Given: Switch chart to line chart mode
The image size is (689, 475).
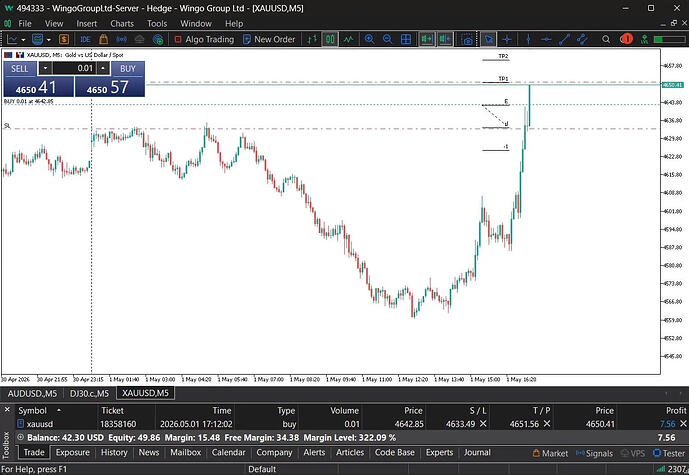Looking at the screenshot, I should pos(348,40).
